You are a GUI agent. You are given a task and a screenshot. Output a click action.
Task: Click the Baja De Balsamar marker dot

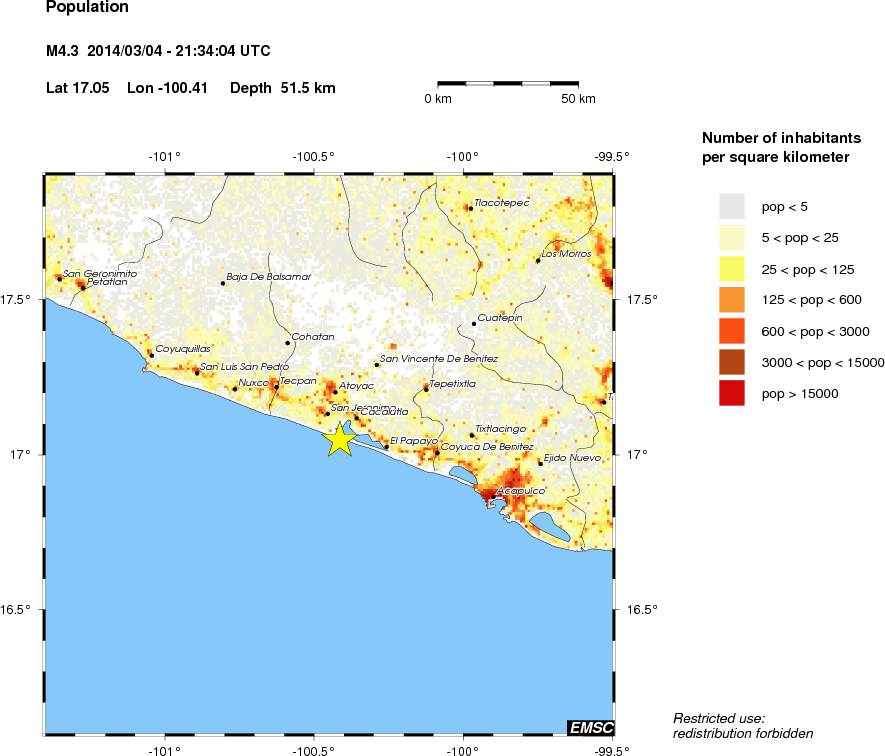223,283
